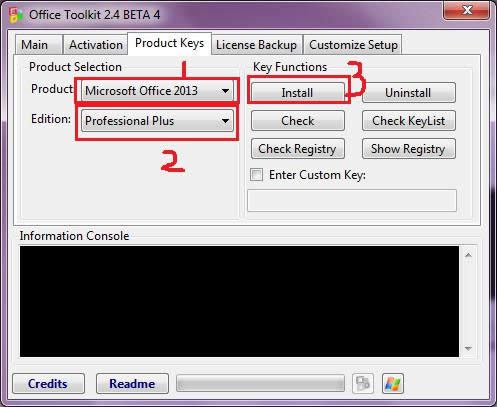Click the custom key input field
The image size is (497, 407).
352,200
